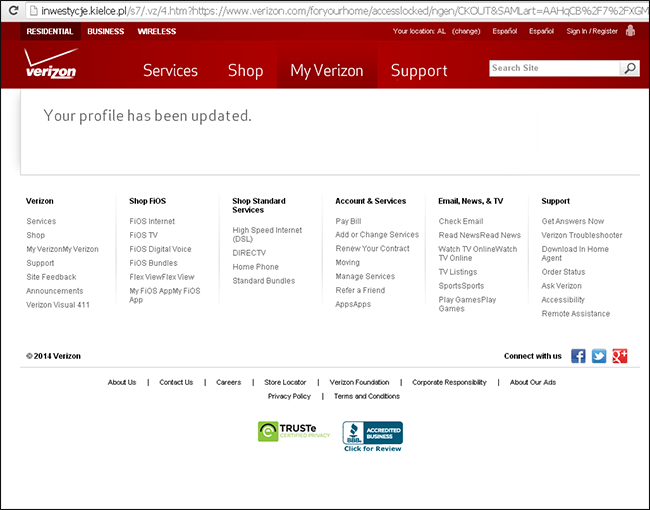Click Renew Your Contract link
650x510 pixels.
coord(372,248)
